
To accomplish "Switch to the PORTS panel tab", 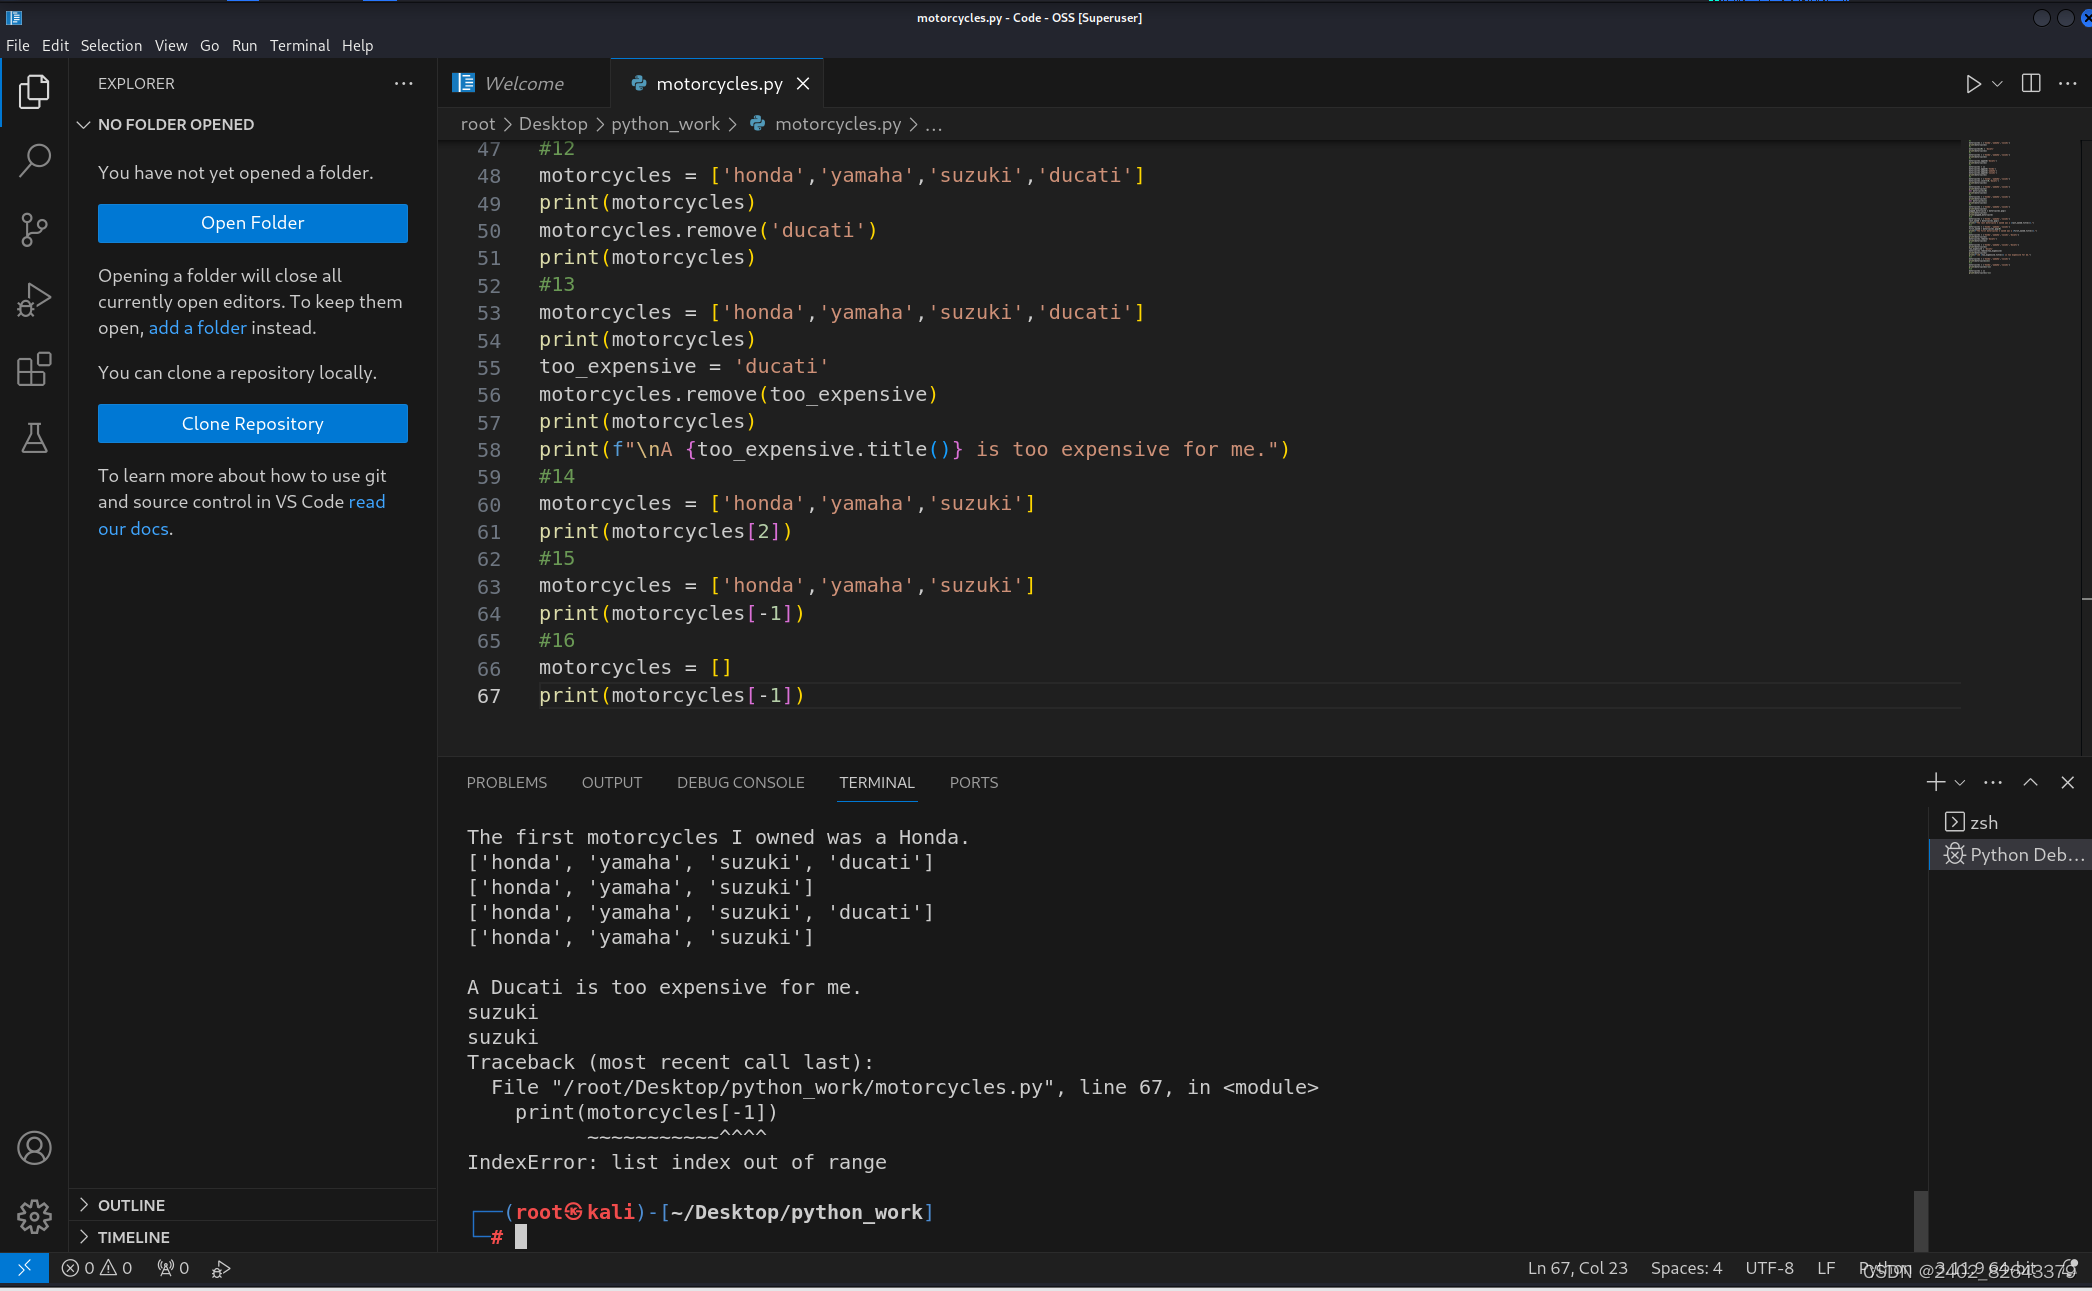I will (x=974, y=782).
